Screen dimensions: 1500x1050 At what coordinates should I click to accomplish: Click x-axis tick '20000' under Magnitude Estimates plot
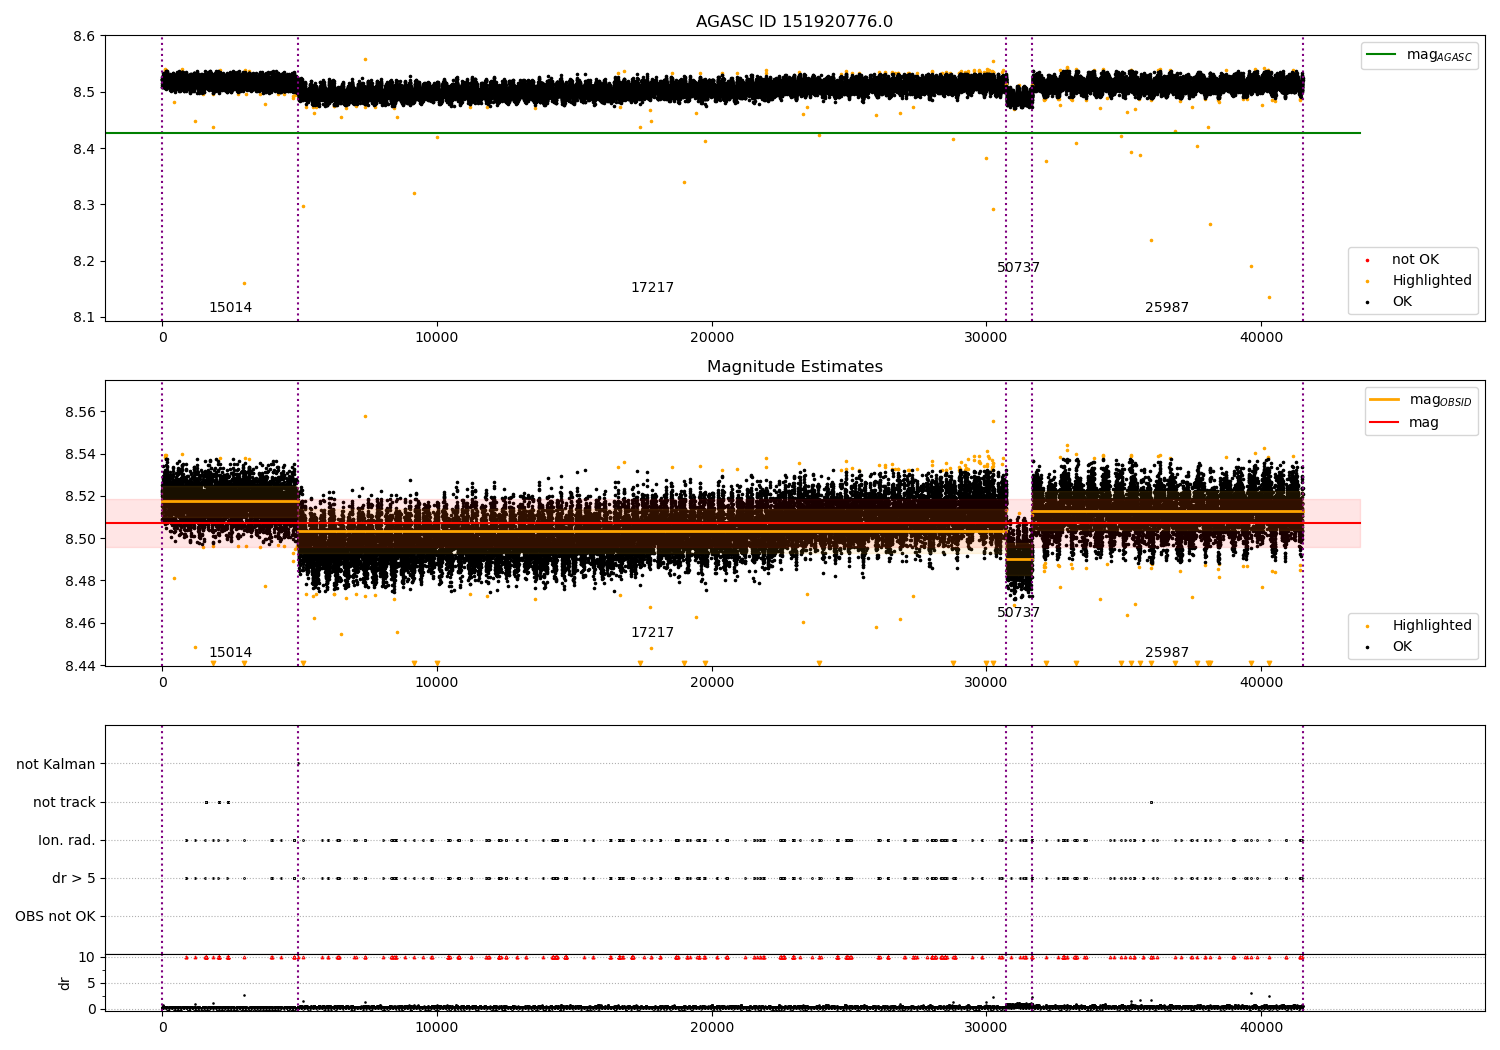pyautogui.click(x=712, y=683)
